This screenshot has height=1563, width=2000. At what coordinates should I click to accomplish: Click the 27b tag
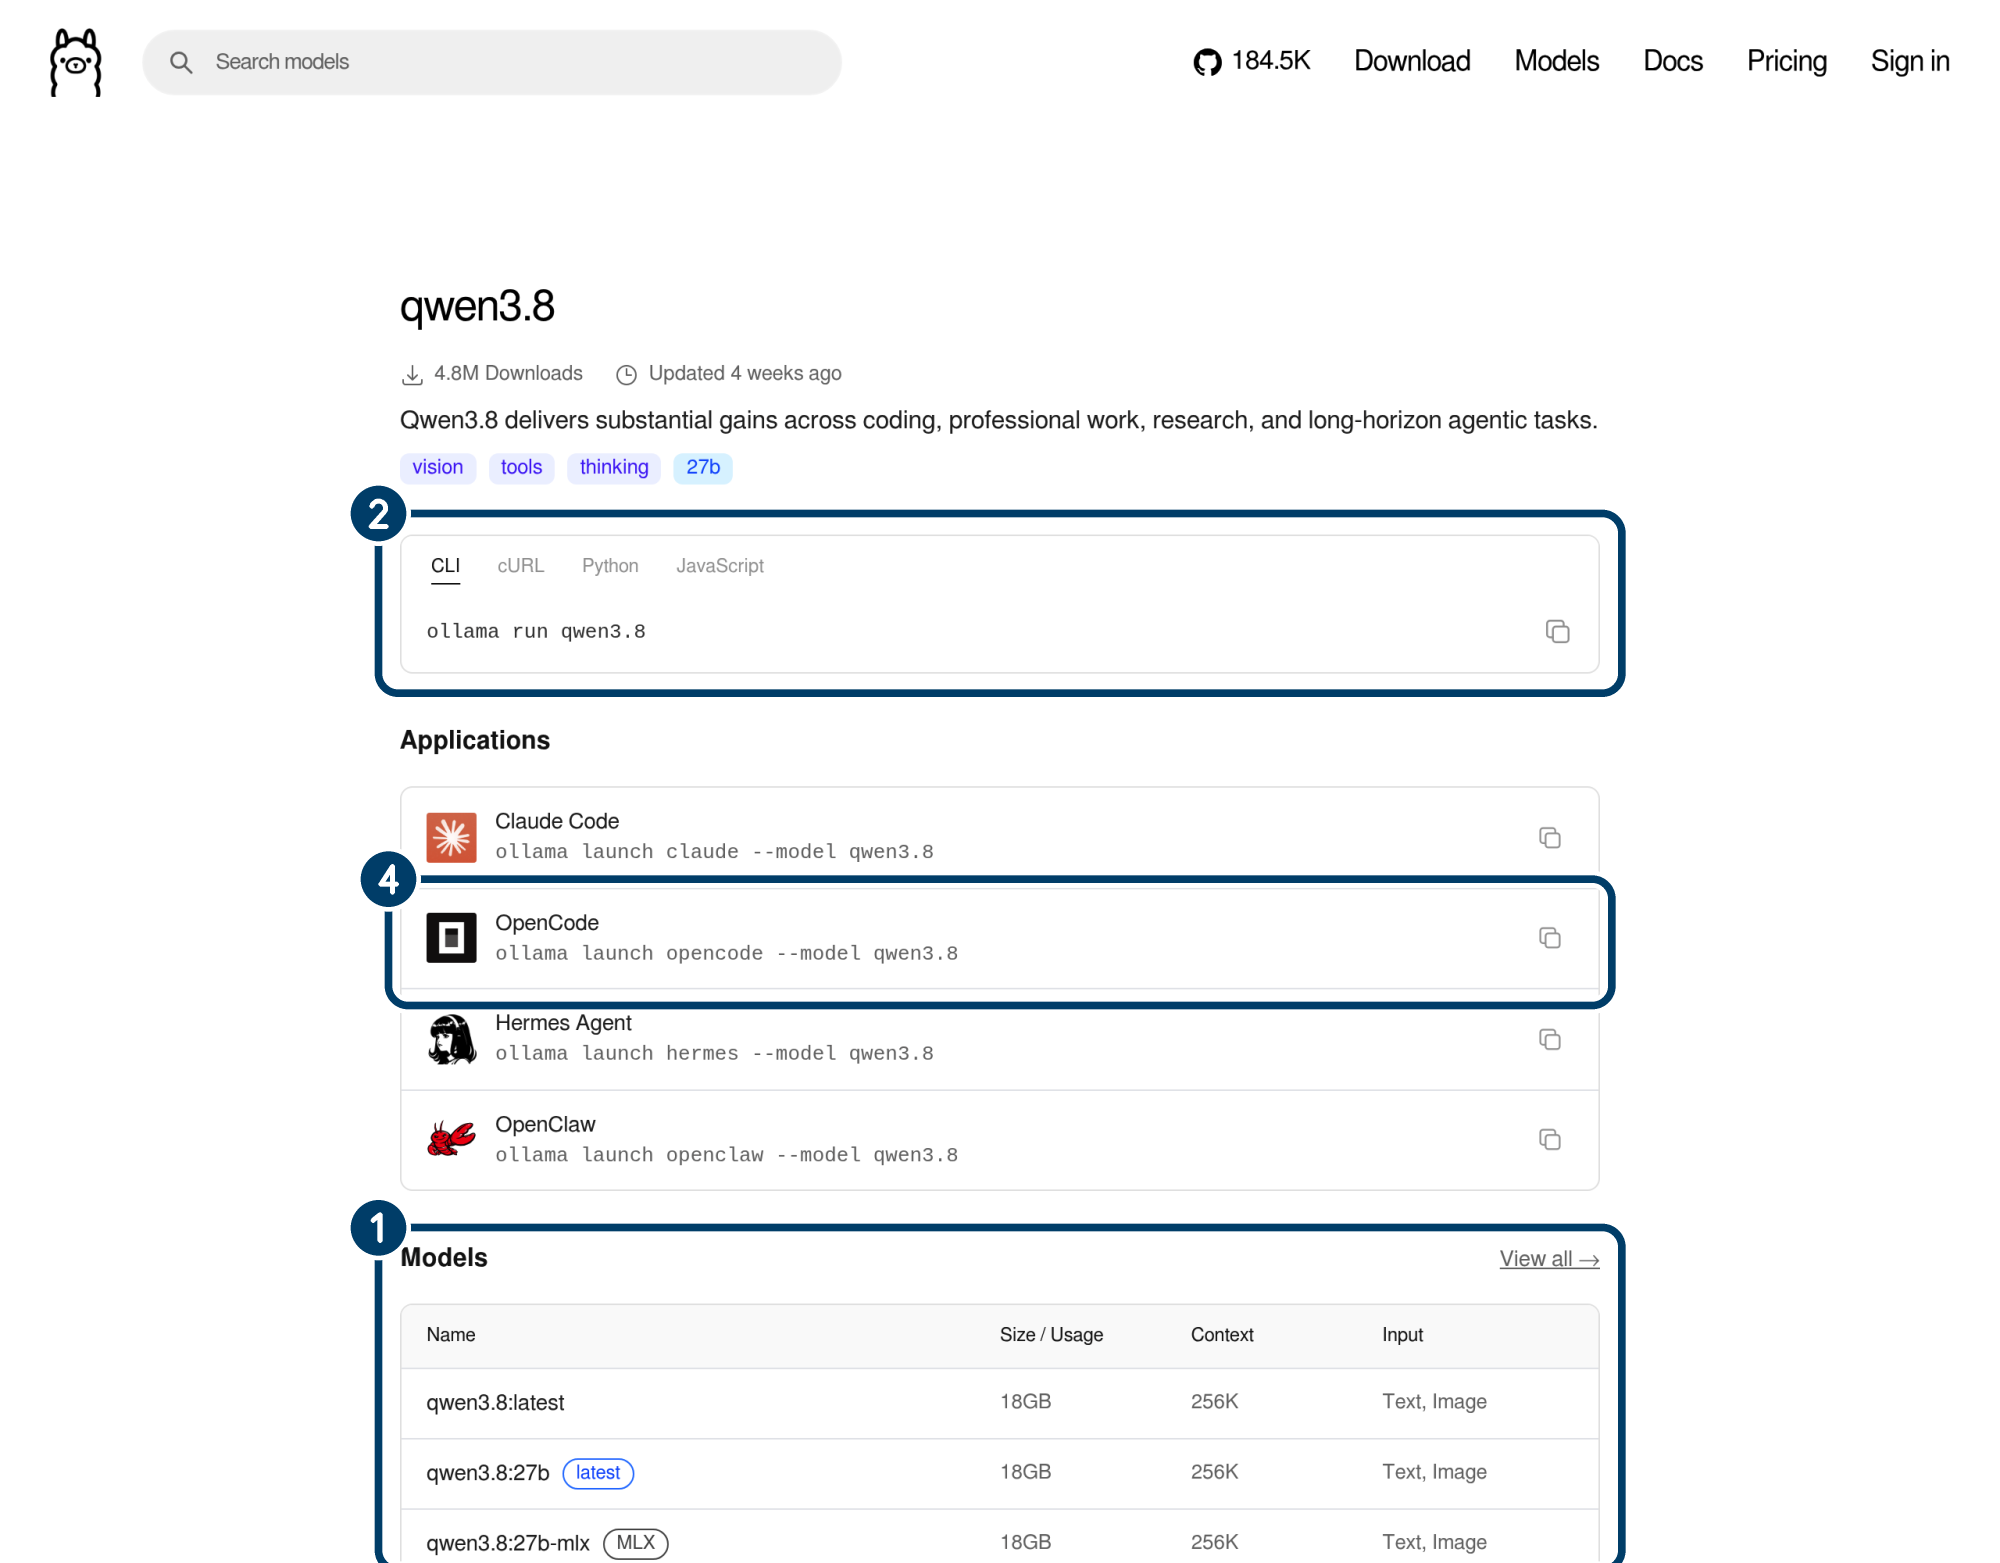(x=703, y=468)
